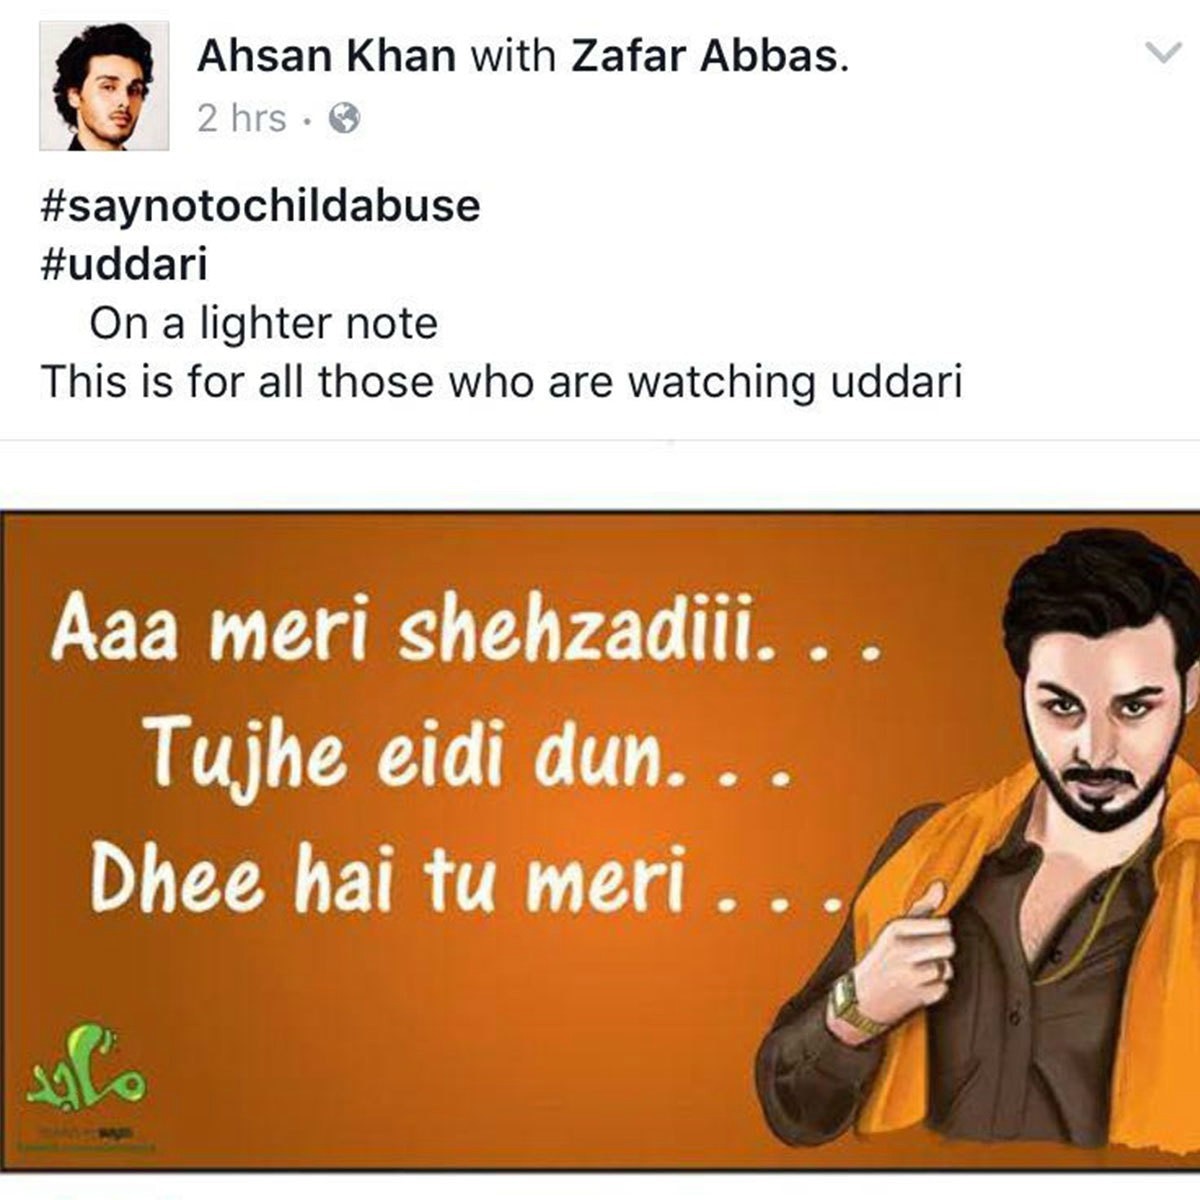Image resolution: width=1200 pixels, height=1200 pixels.
Task: Click the 'On a lighter note' text line
Action: [264, 323]
